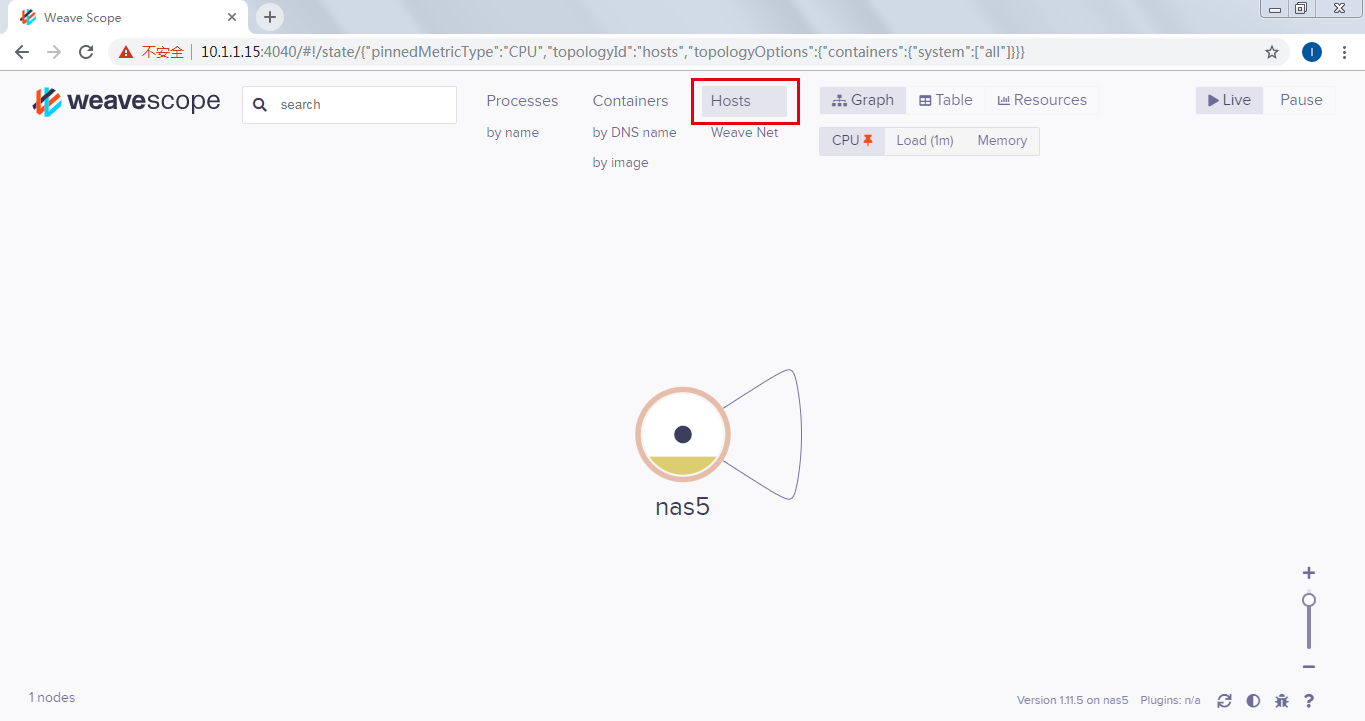Open the browser profile avatar
This screenshot has width=1365, height=721.
click(x=1312, y=52)
